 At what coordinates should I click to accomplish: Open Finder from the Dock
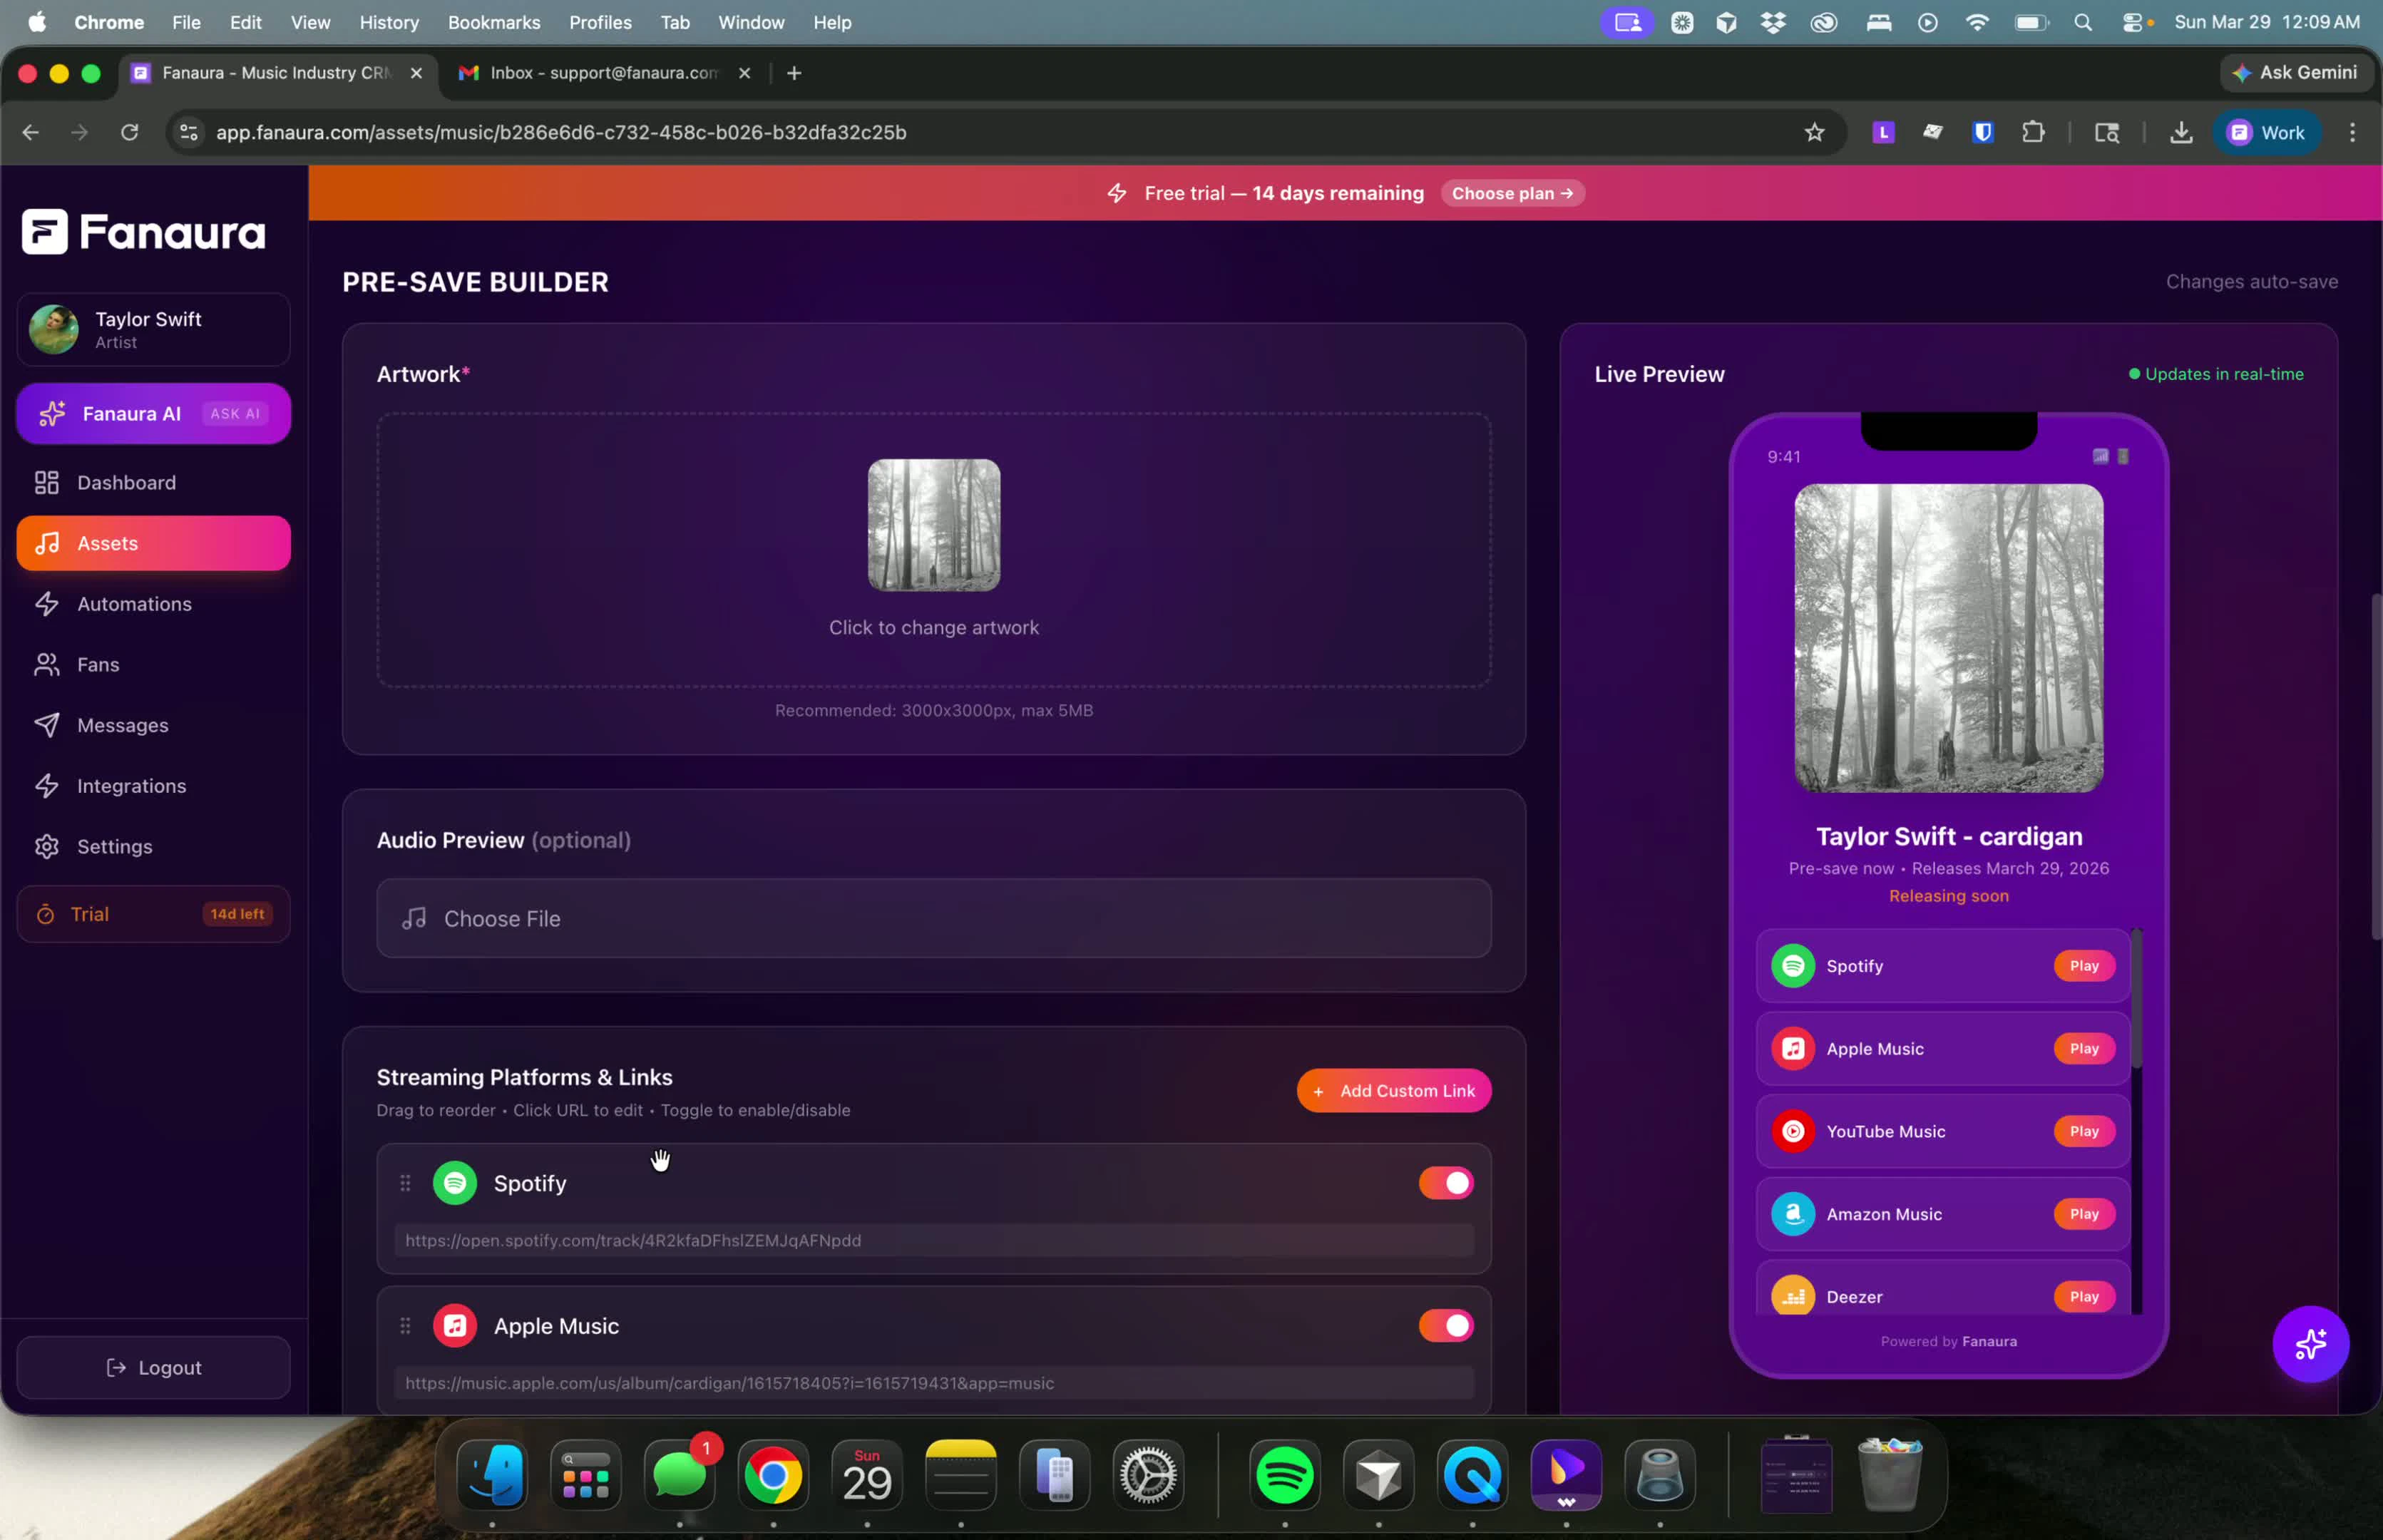[492, 1475]
